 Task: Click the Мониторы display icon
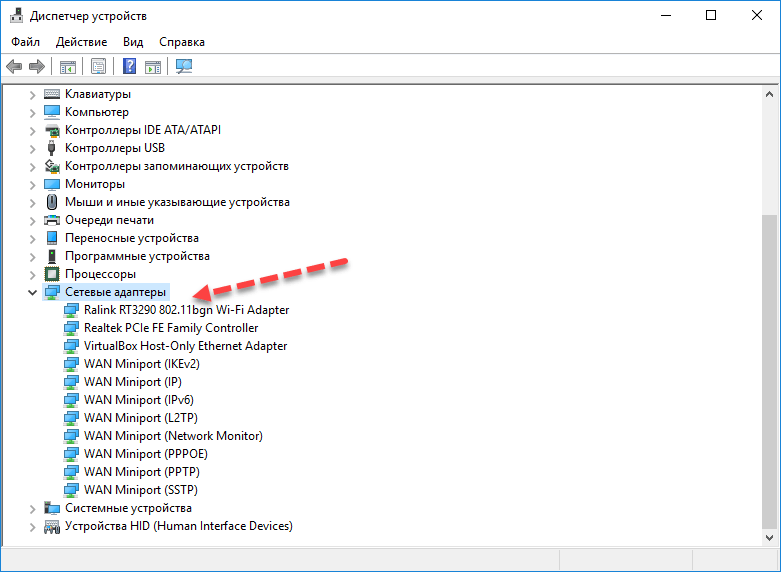52,184
